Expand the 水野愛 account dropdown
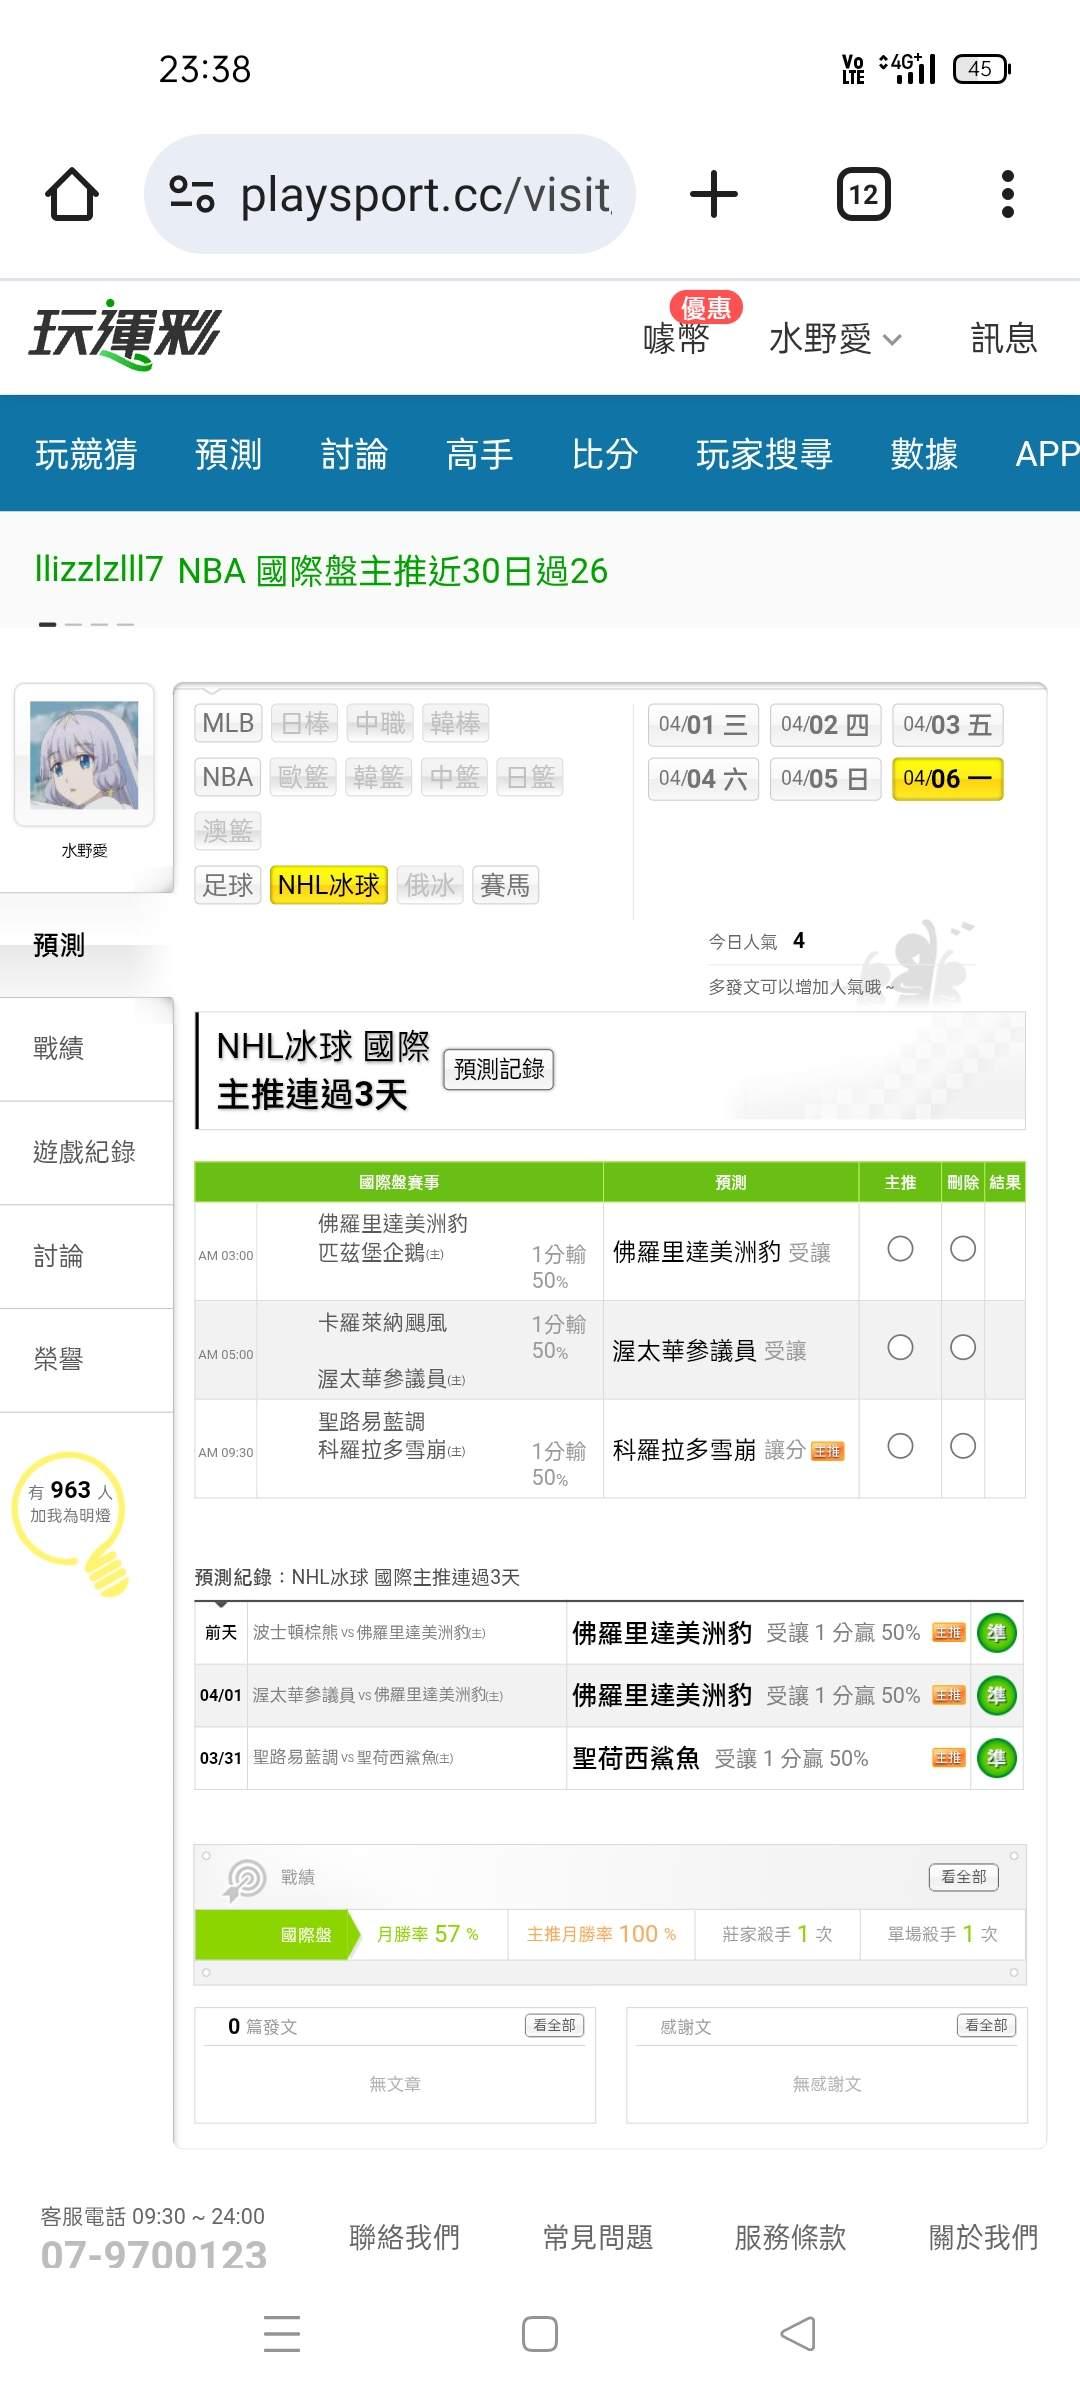 (x=834, y=339)
